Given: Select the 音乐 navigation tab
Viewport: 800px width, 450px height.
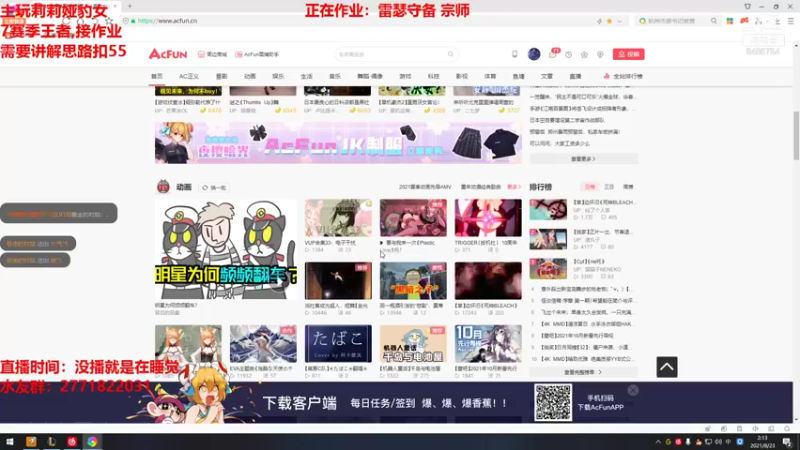Looking at the screenshot, I should point(335,76).
